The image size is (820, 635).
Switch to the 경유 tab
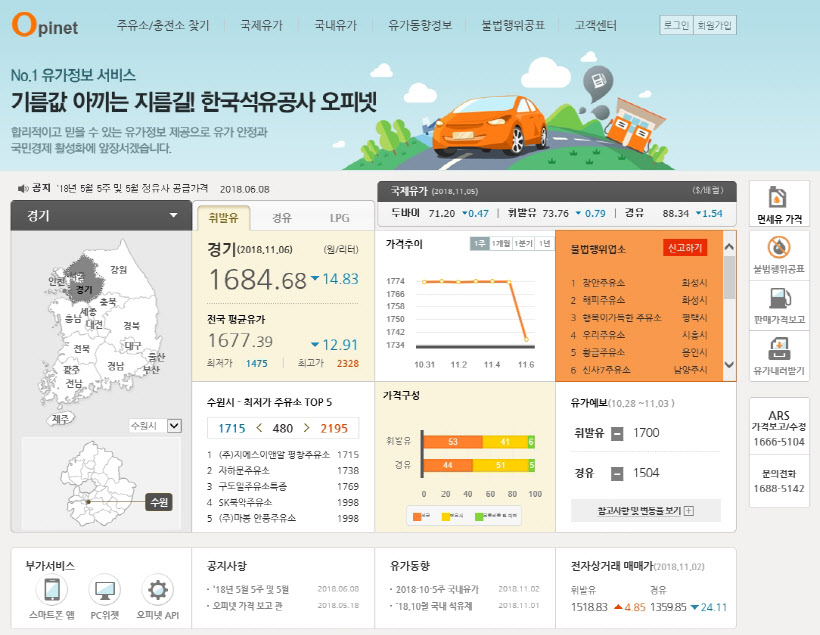(x=282, y=217)
